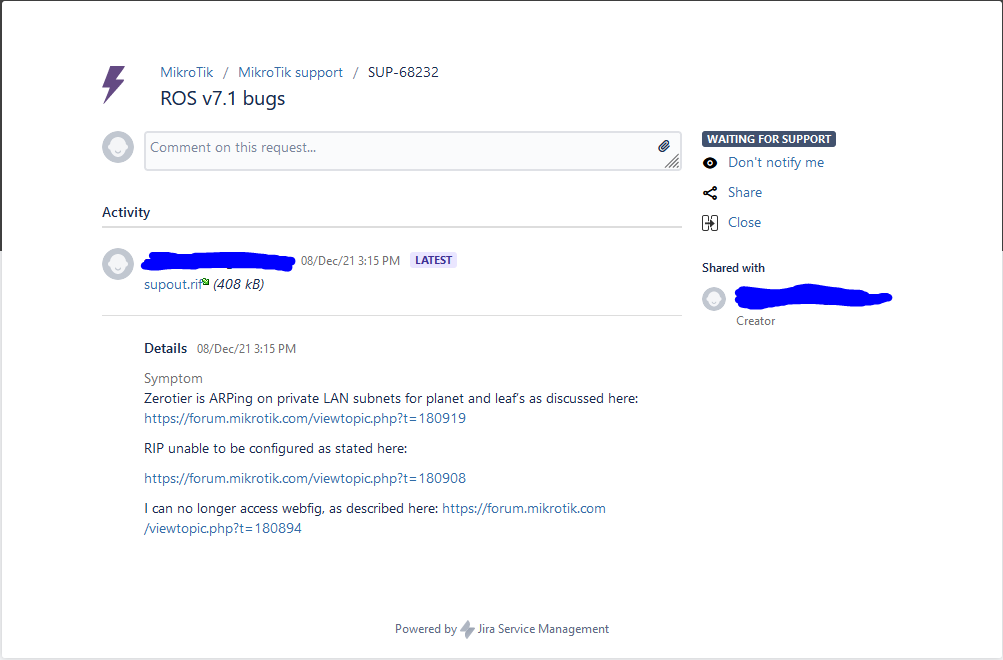Click the Creator label

tap(755, 321)
